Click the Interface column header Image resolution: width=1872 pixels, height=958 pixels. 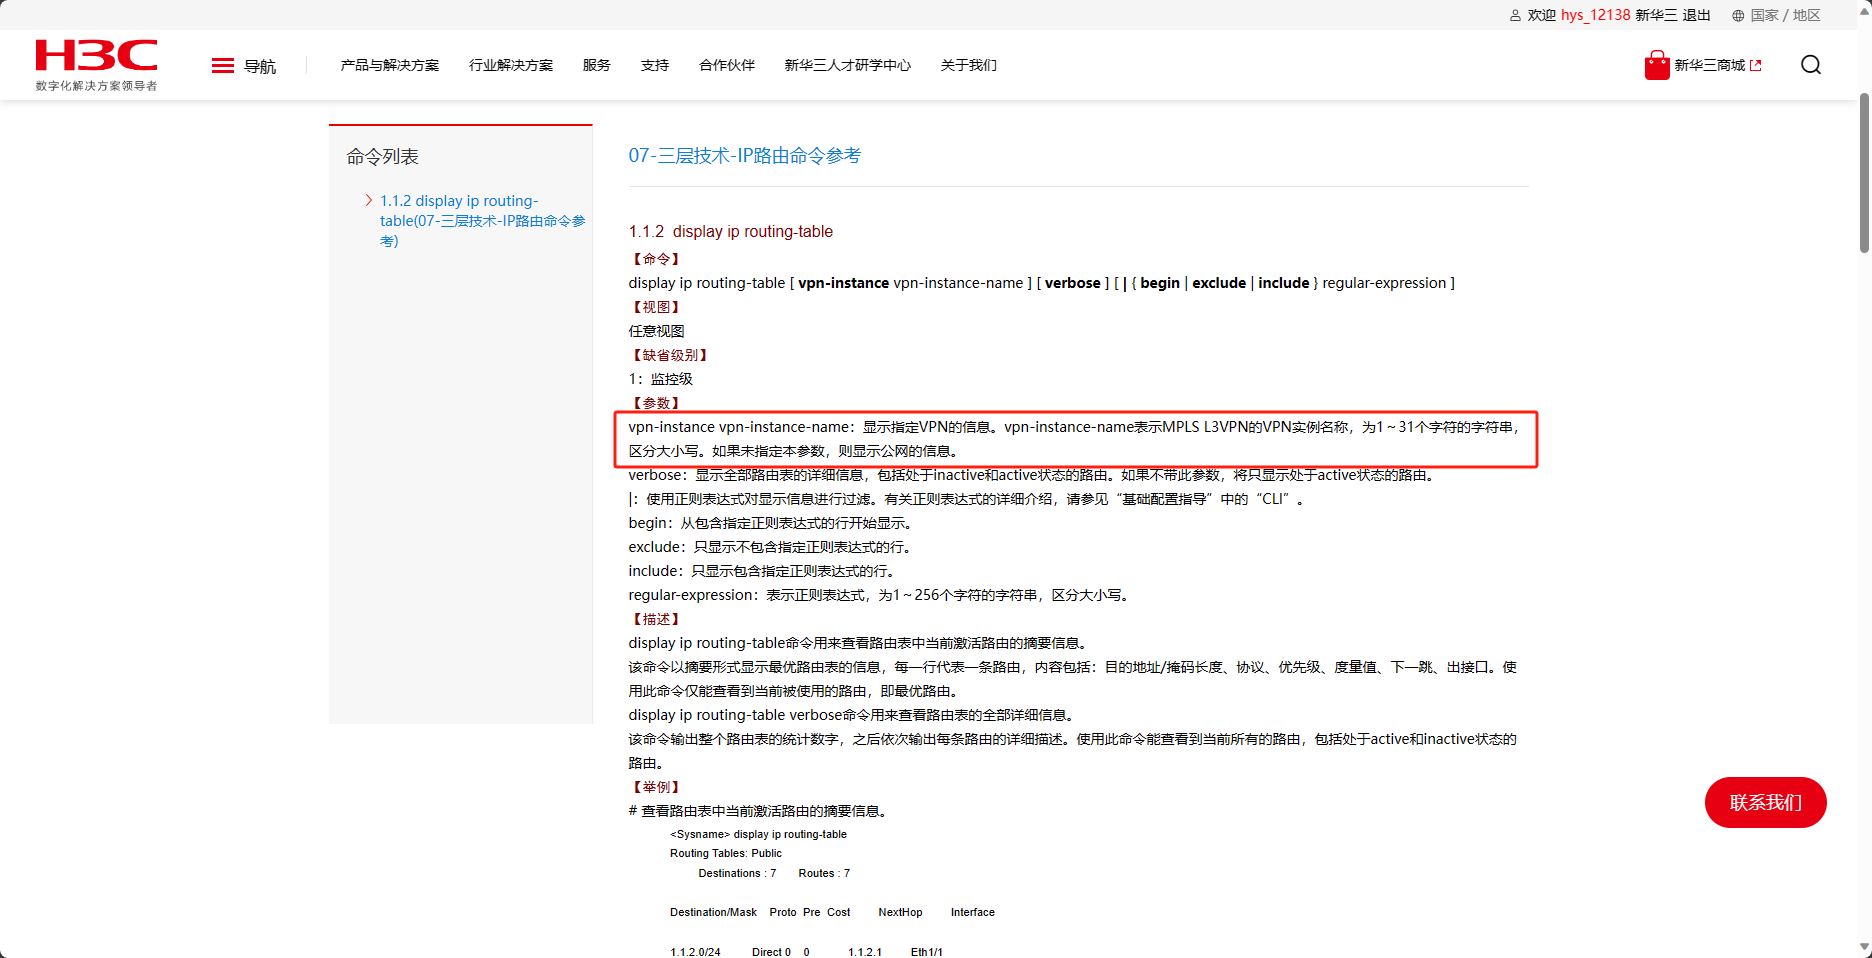[x=973, y=912]
